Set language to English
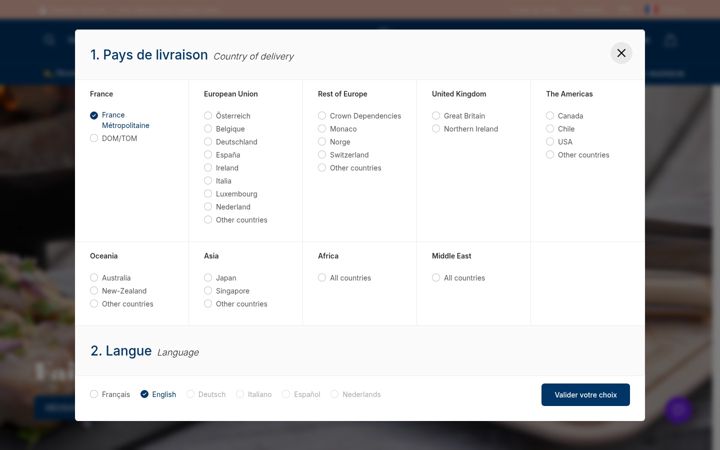720x450 pixels. coord(158,394)
